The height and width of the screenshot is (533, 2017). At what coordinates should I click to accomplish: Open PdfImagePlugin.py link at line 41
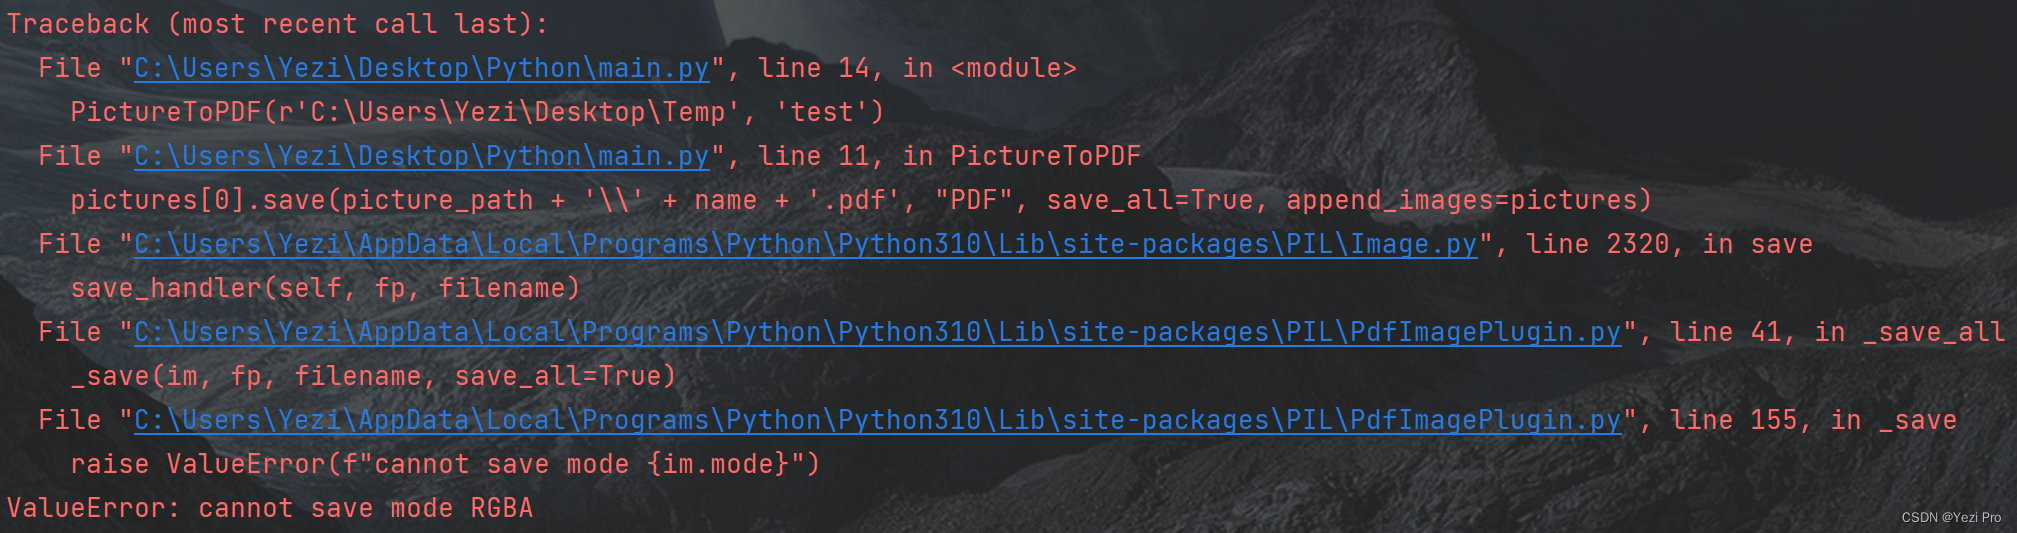point(877,332)
